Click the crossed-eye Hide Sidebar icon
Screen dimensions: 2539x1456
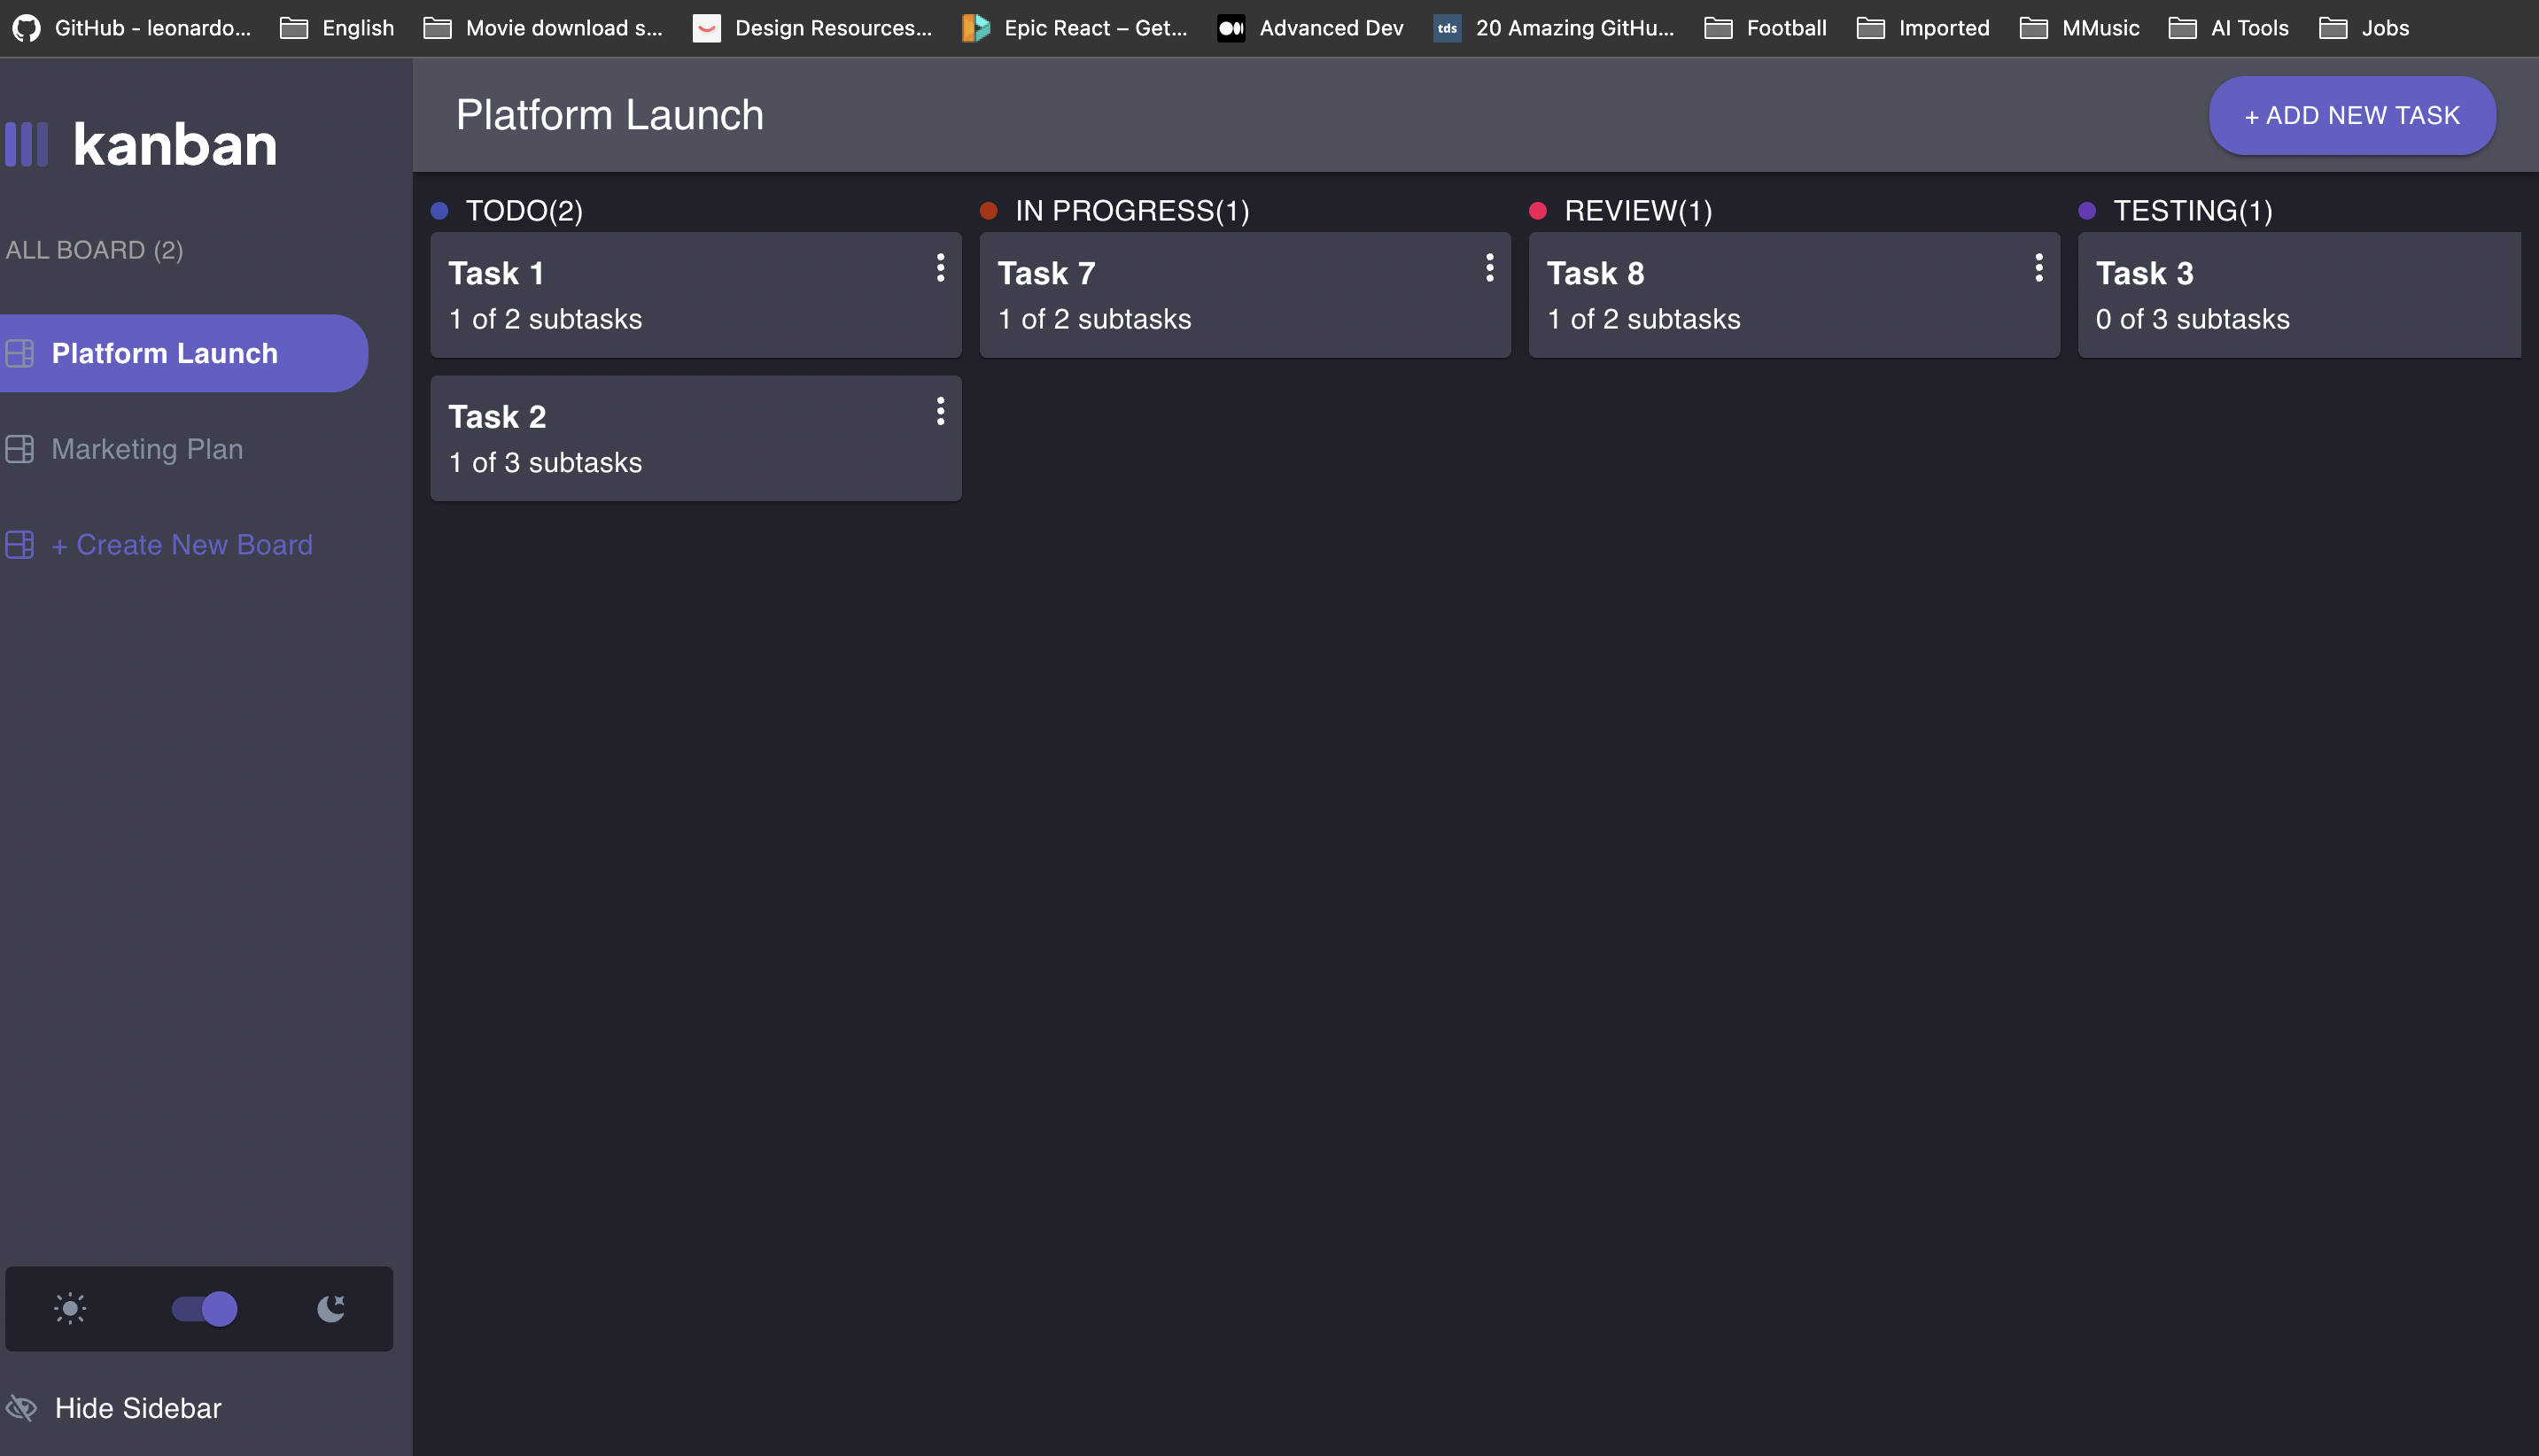pos(21,1408)
